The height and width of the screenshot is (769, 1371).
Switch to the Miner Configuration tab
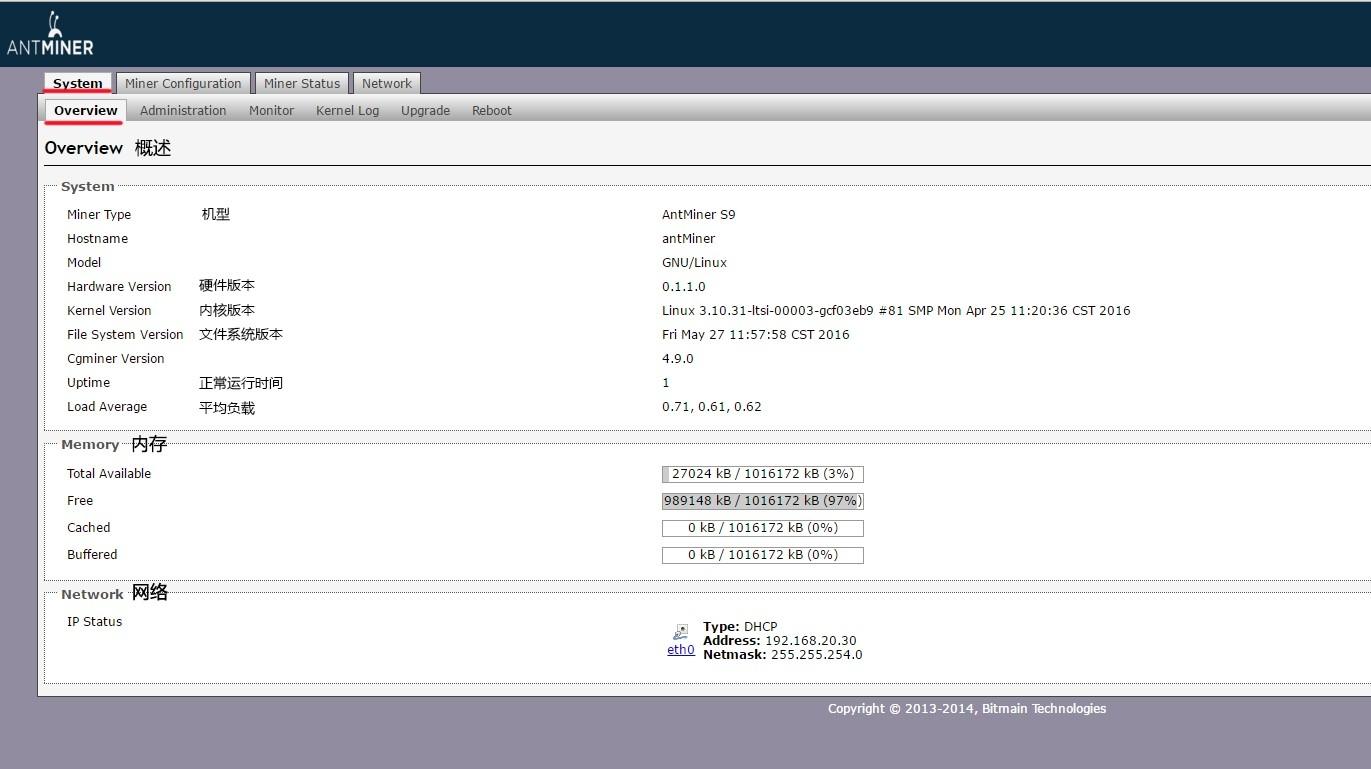183,83
